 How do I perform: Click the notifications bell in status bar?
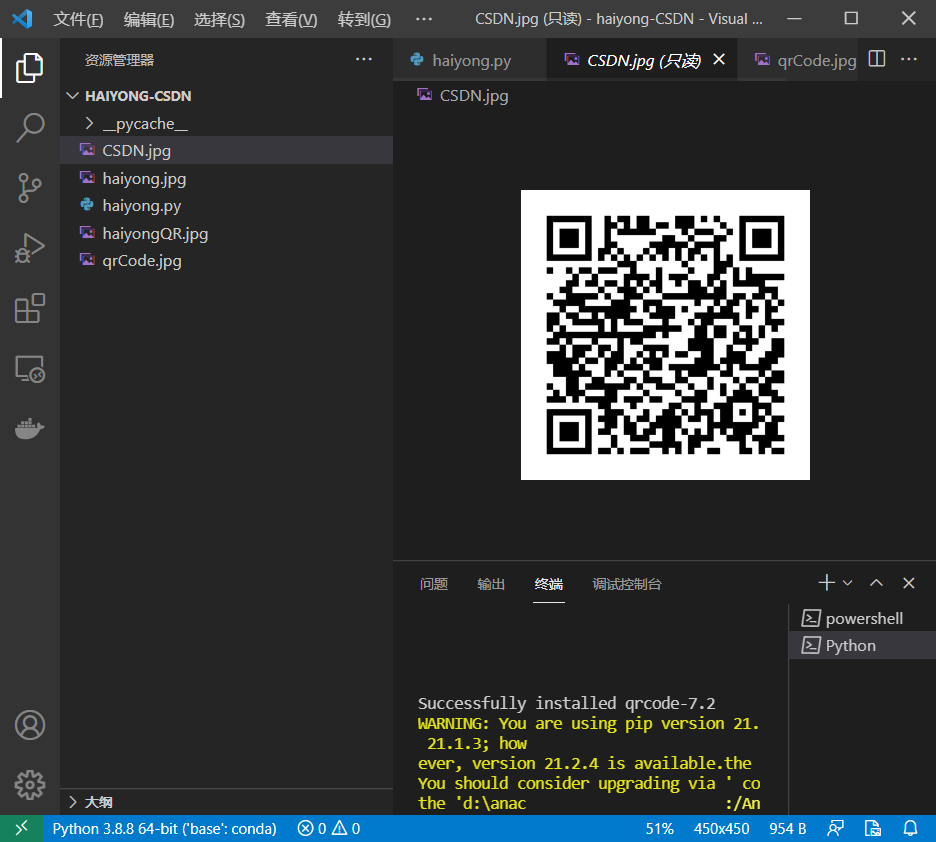[x=910, y=828]
